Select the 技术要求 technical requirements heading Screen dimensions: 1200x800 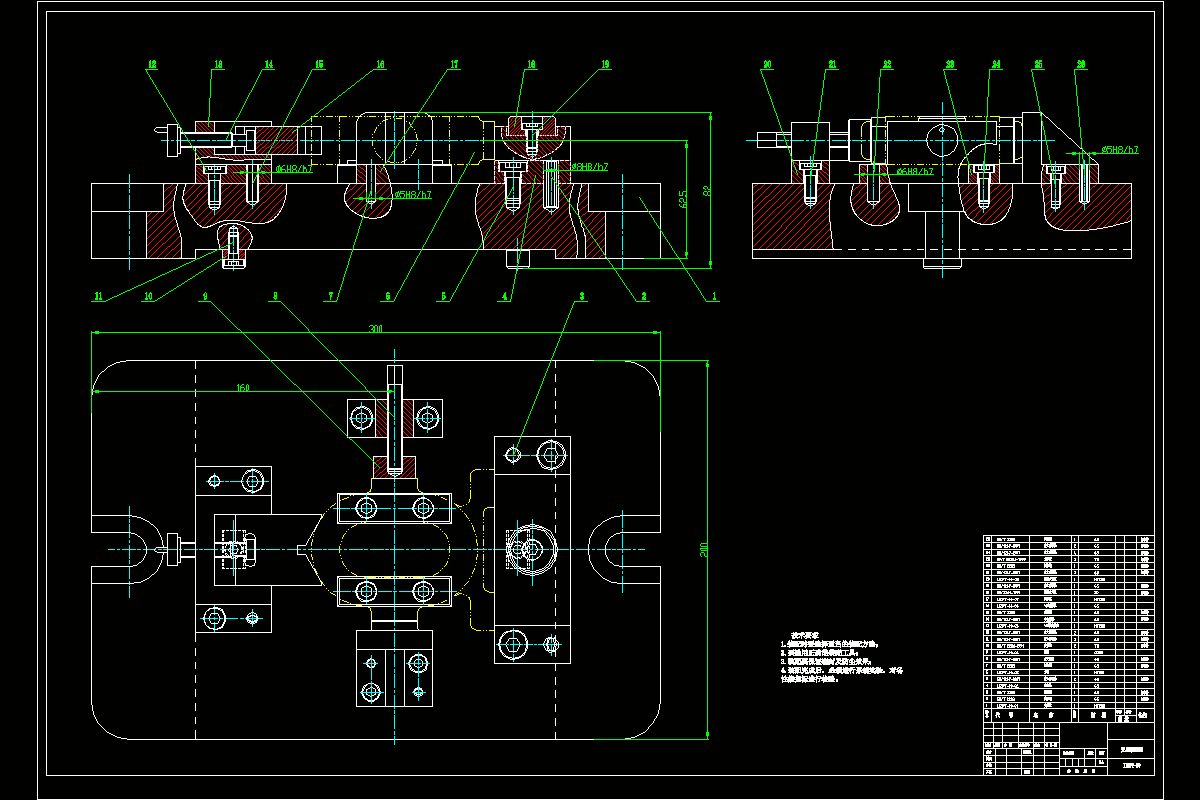point(807,635)
